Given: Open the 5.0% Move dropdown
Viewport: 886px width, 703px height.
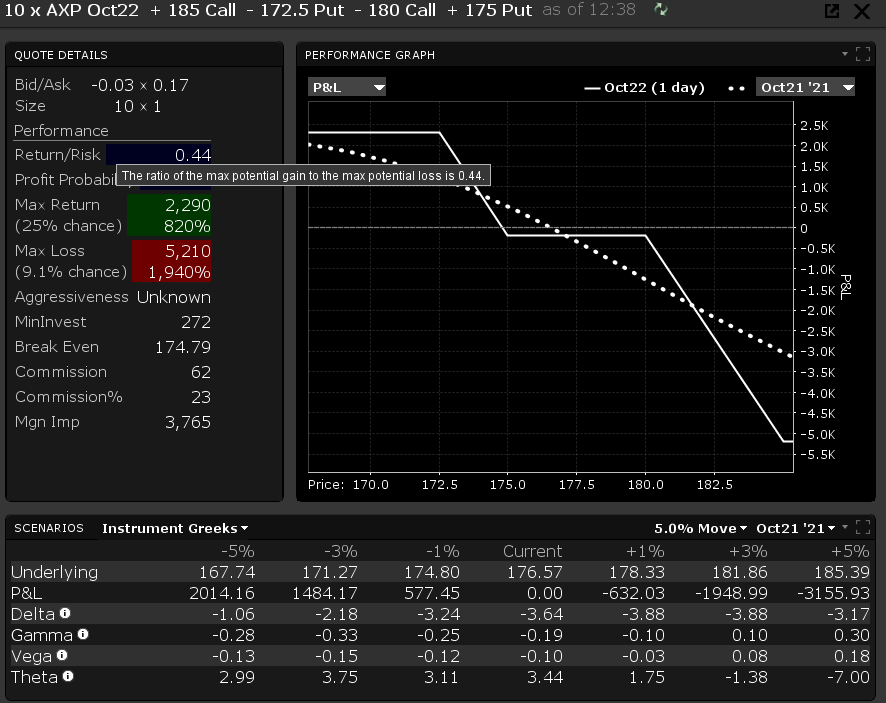Looking at the screenshot, I should coord(701,528).
